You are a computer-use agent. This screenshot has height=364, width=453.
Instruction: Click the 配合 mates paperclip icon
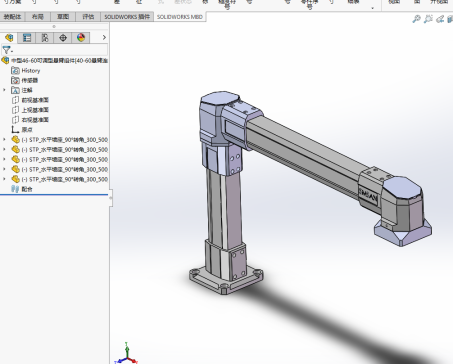(x=15, y=189)
